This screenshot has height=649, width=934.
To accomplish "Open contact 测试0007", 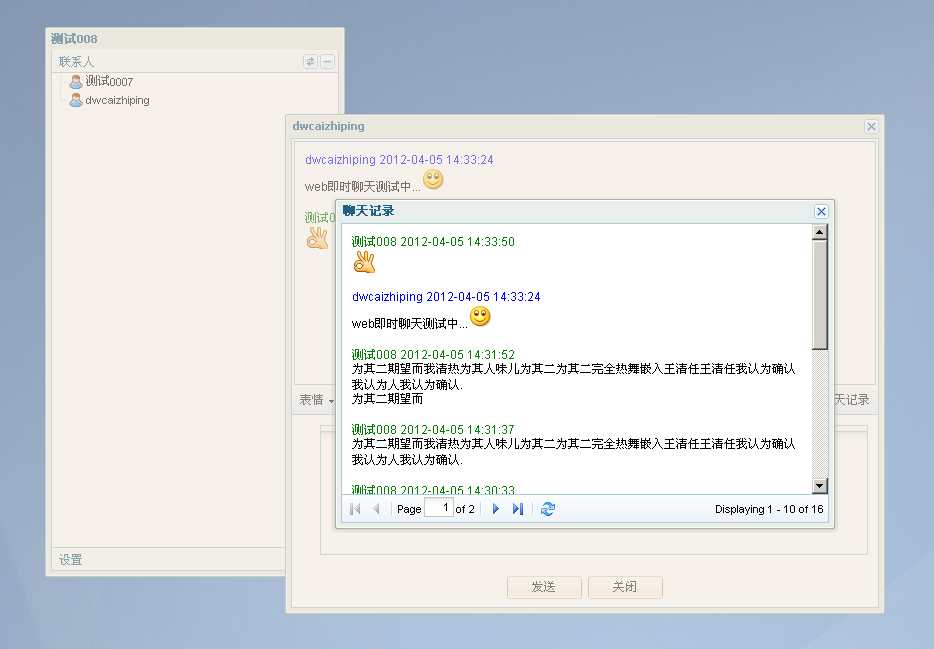I will tap(109, 81).
